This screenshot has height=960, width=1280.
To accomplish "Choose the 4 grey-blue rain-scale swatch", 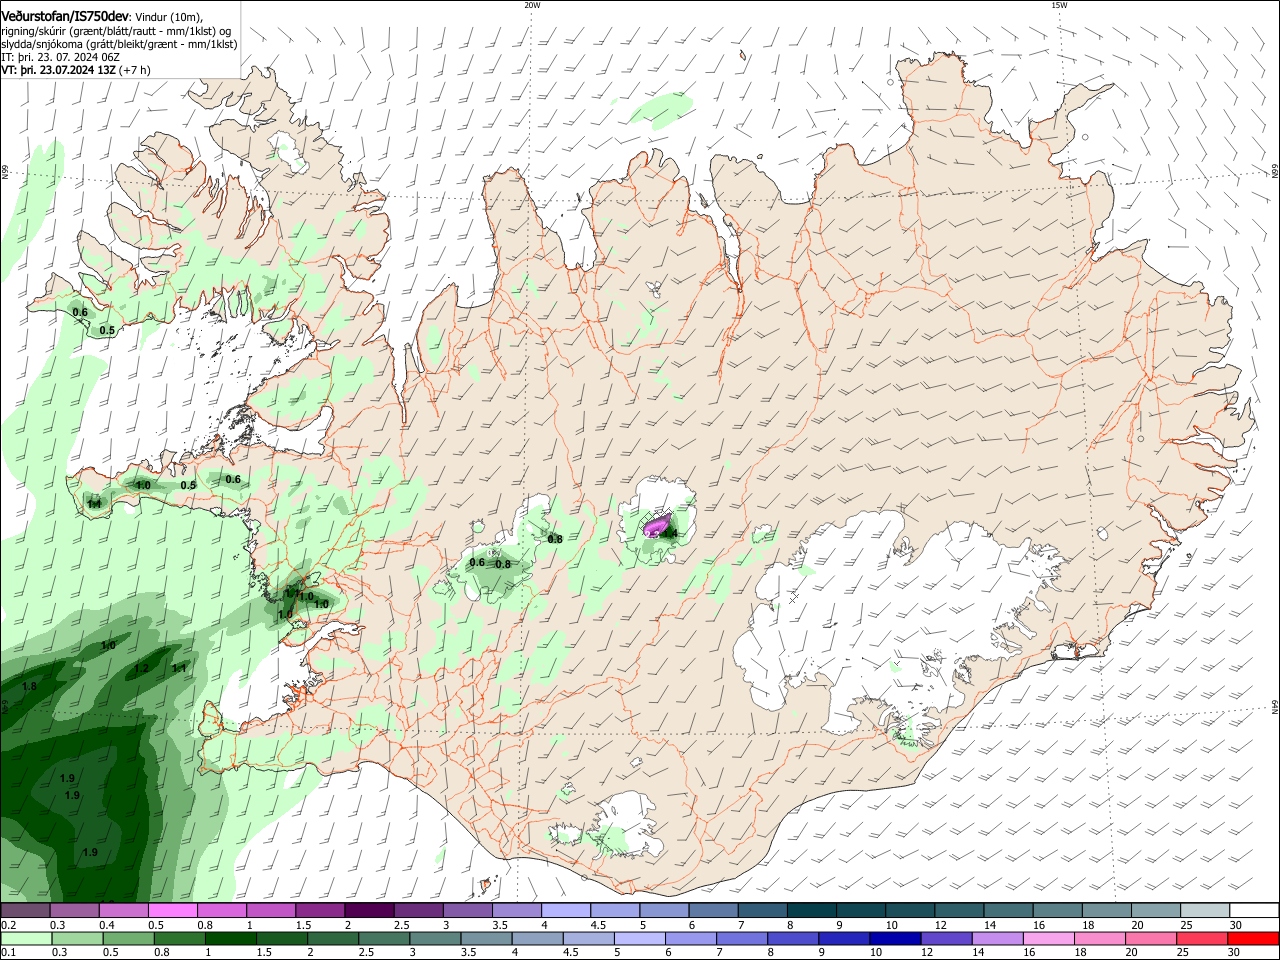I will [x=537, y=939].
